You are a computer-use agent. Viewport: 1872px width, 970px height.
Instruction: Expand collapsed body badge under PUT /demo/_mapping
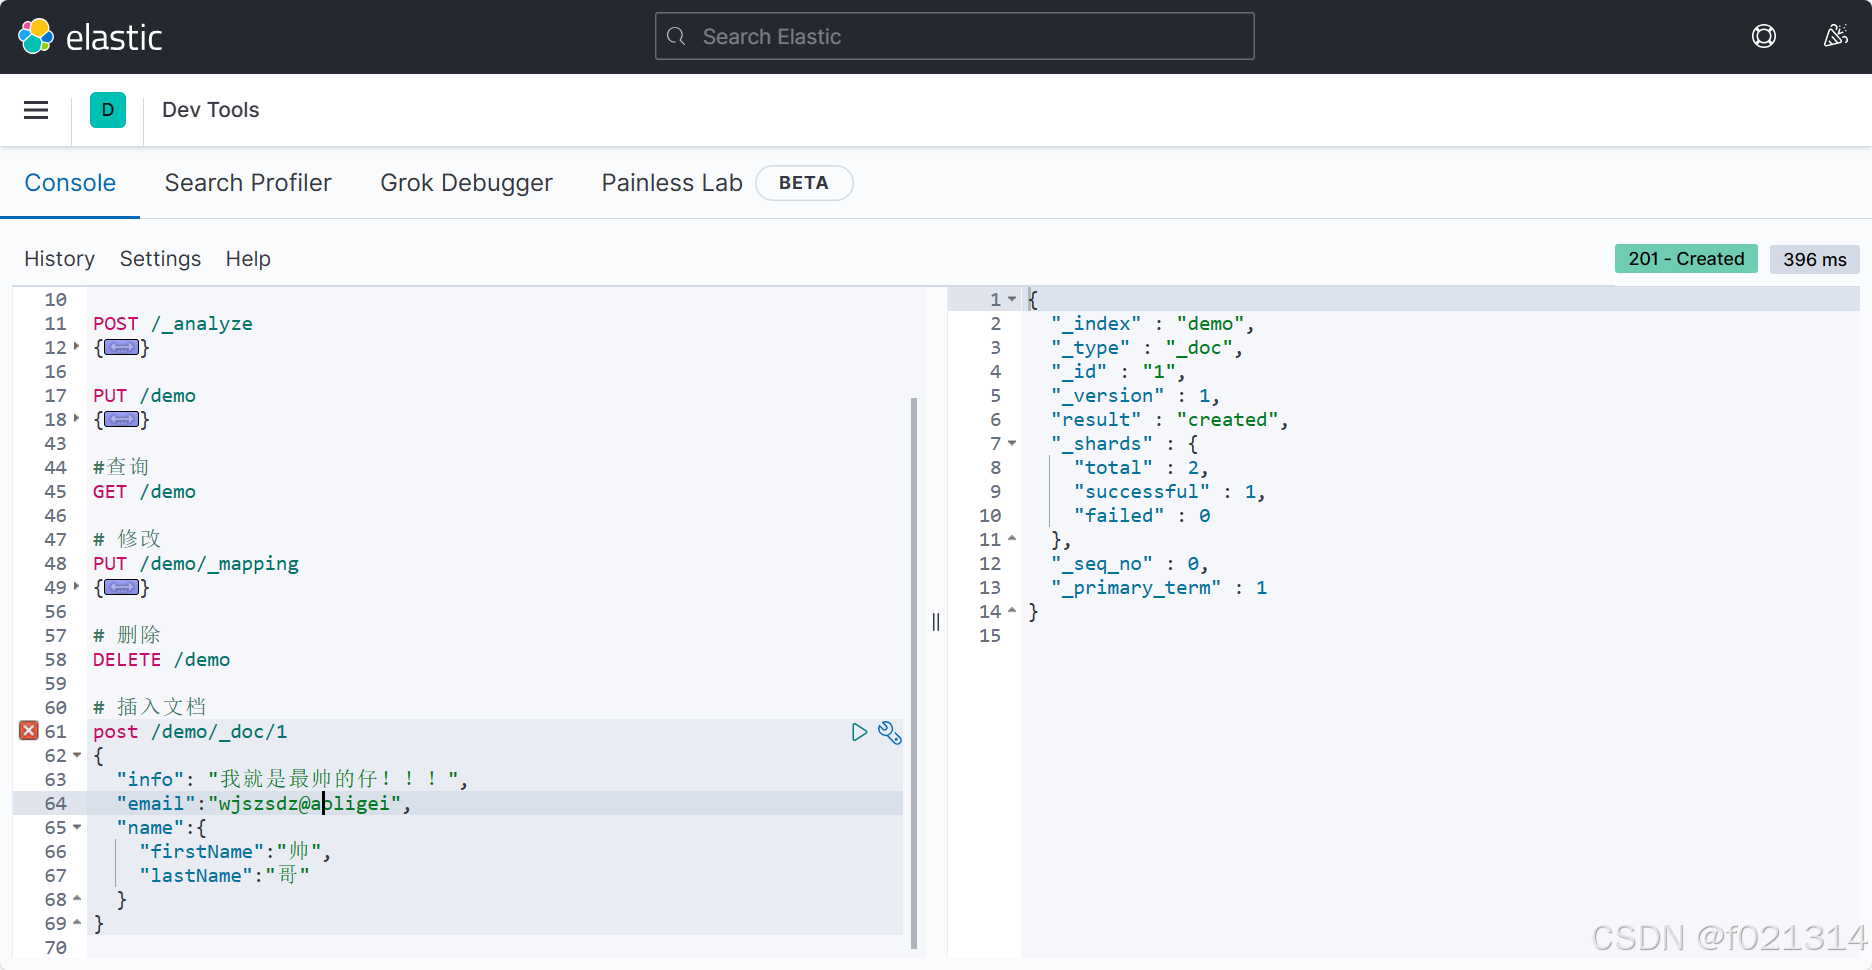point(122,588)
